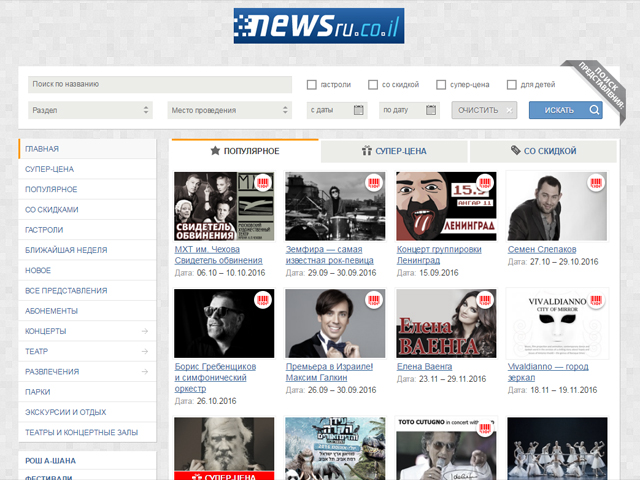Click the 'с даты' date field
640x480 pixels.
tap(337, 110)
